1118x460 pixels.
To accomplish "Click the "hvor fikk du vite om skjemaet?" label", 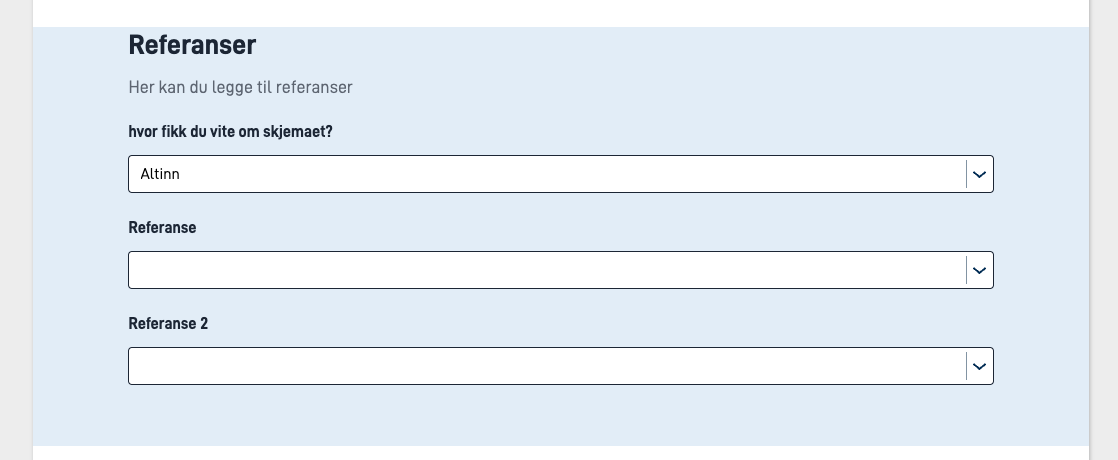I will coord(230,131).
